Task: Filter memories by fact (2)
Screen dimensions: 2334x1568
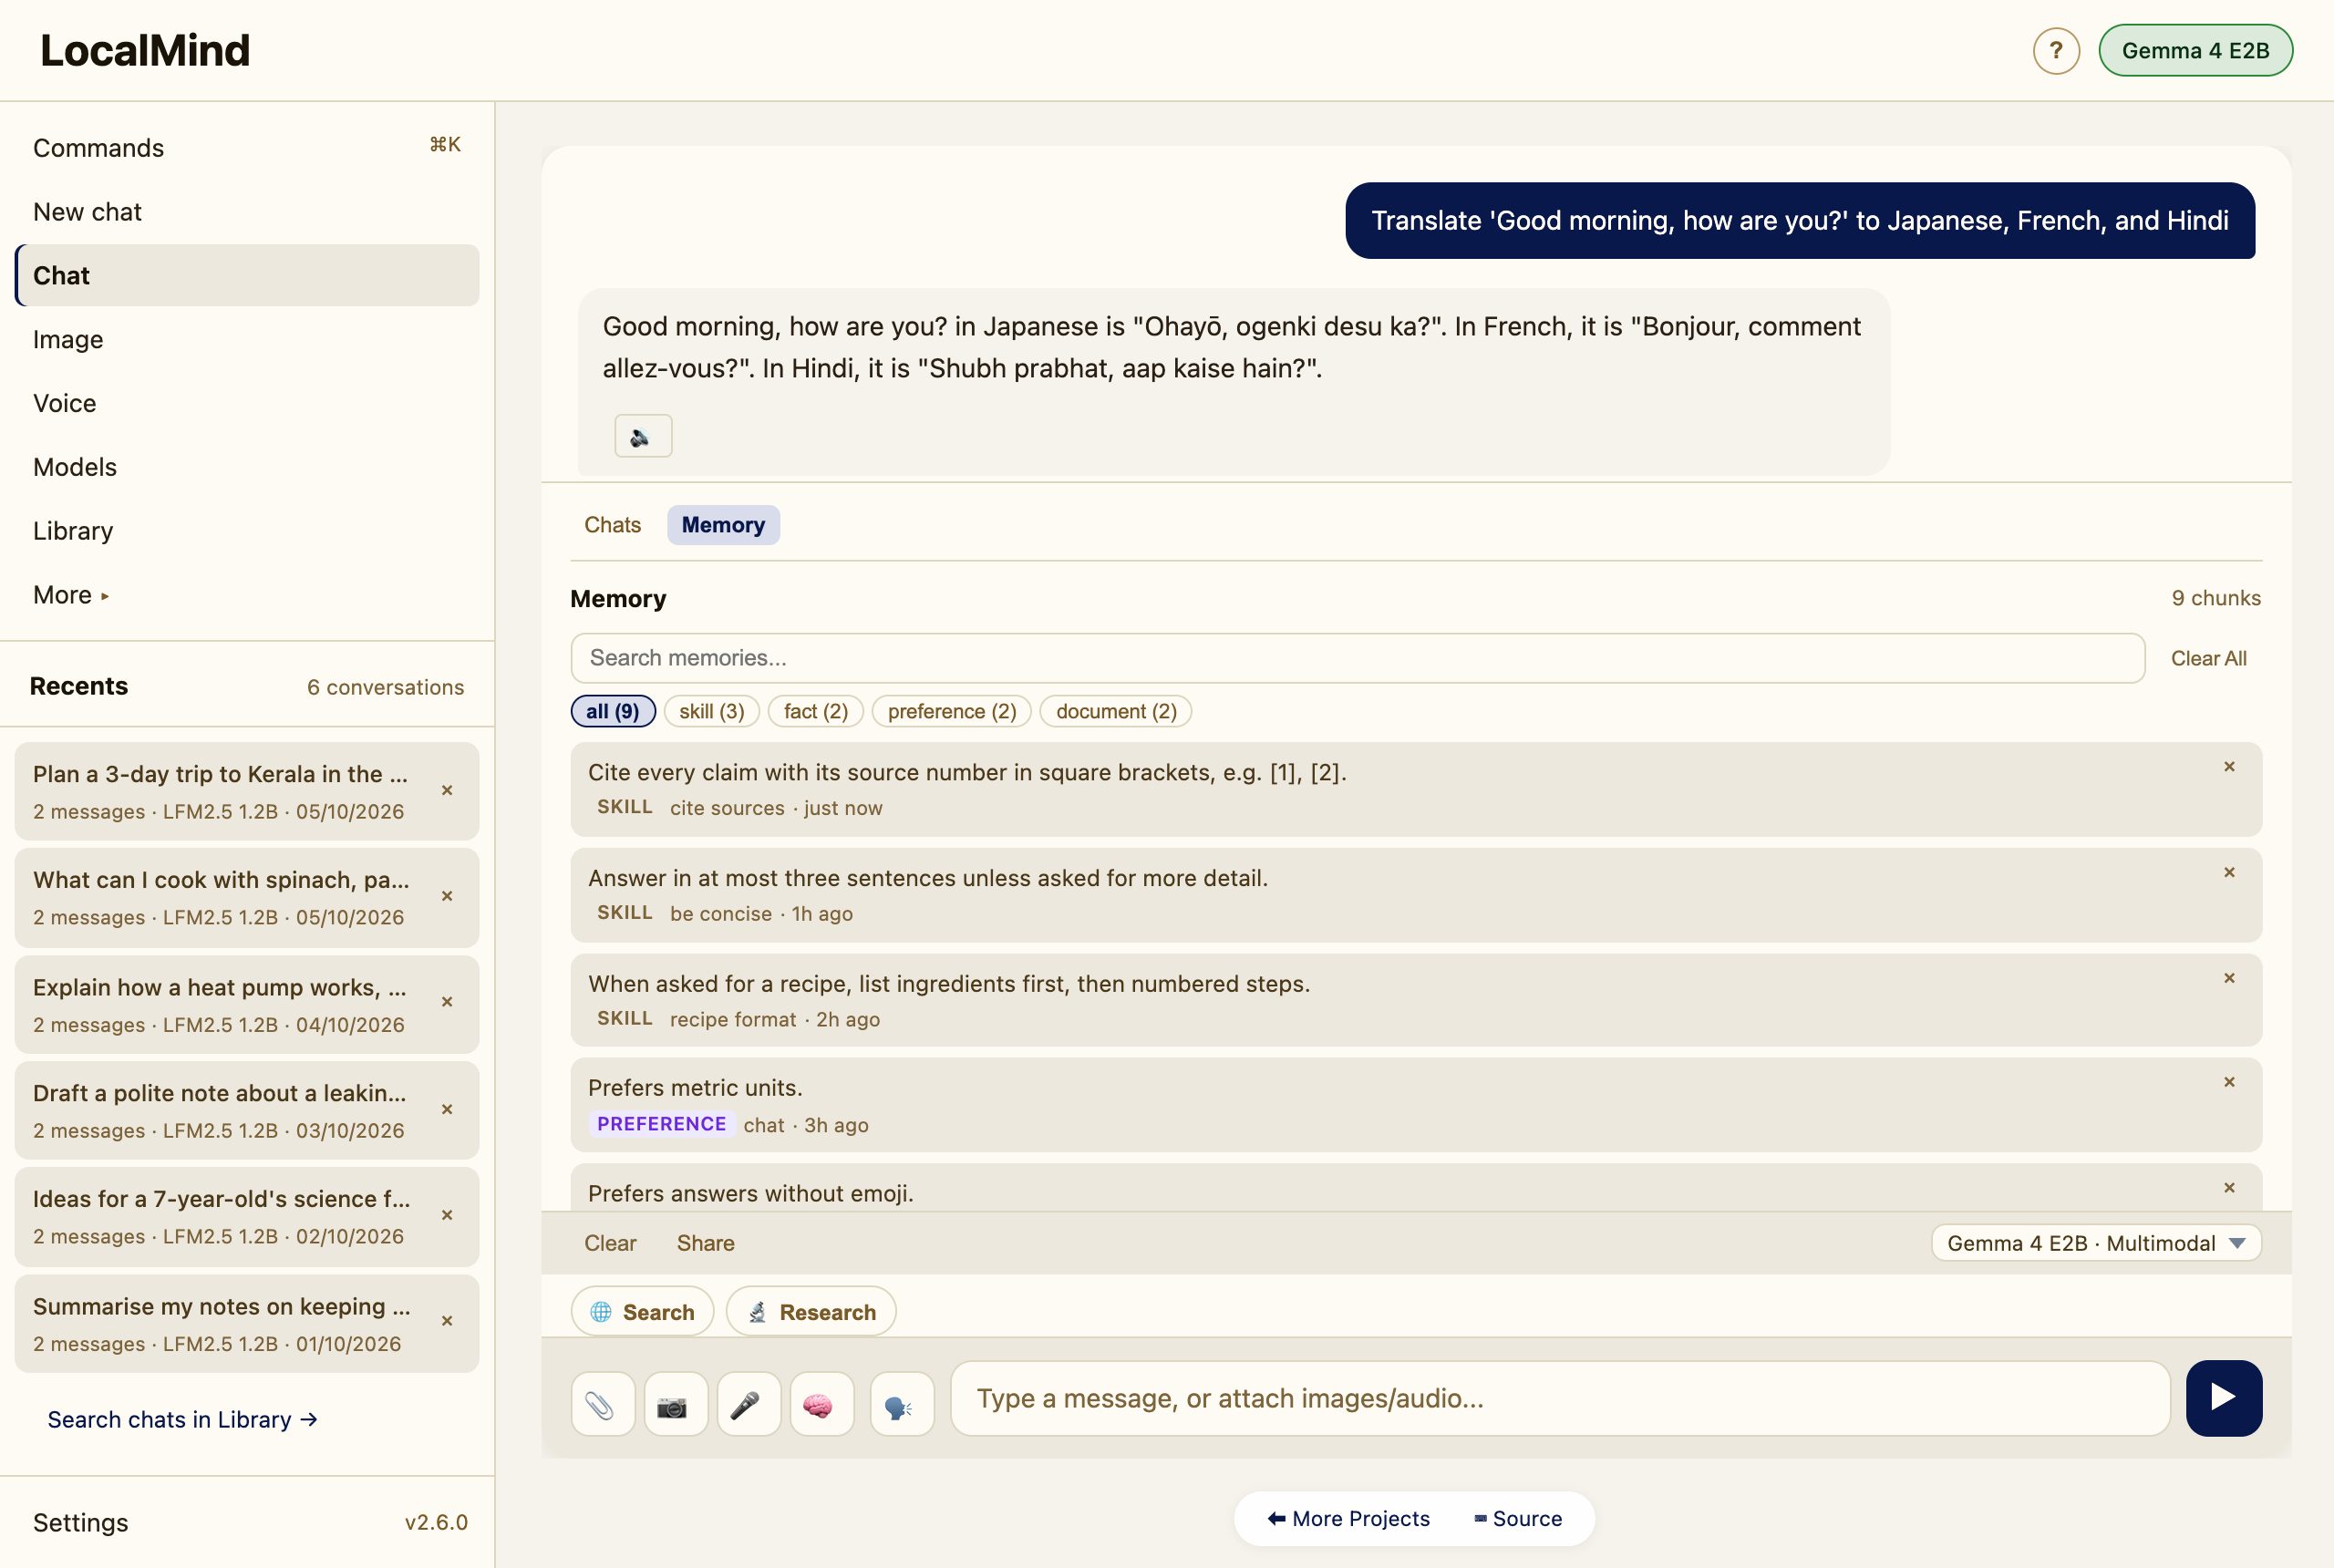Action: [815, 711]
